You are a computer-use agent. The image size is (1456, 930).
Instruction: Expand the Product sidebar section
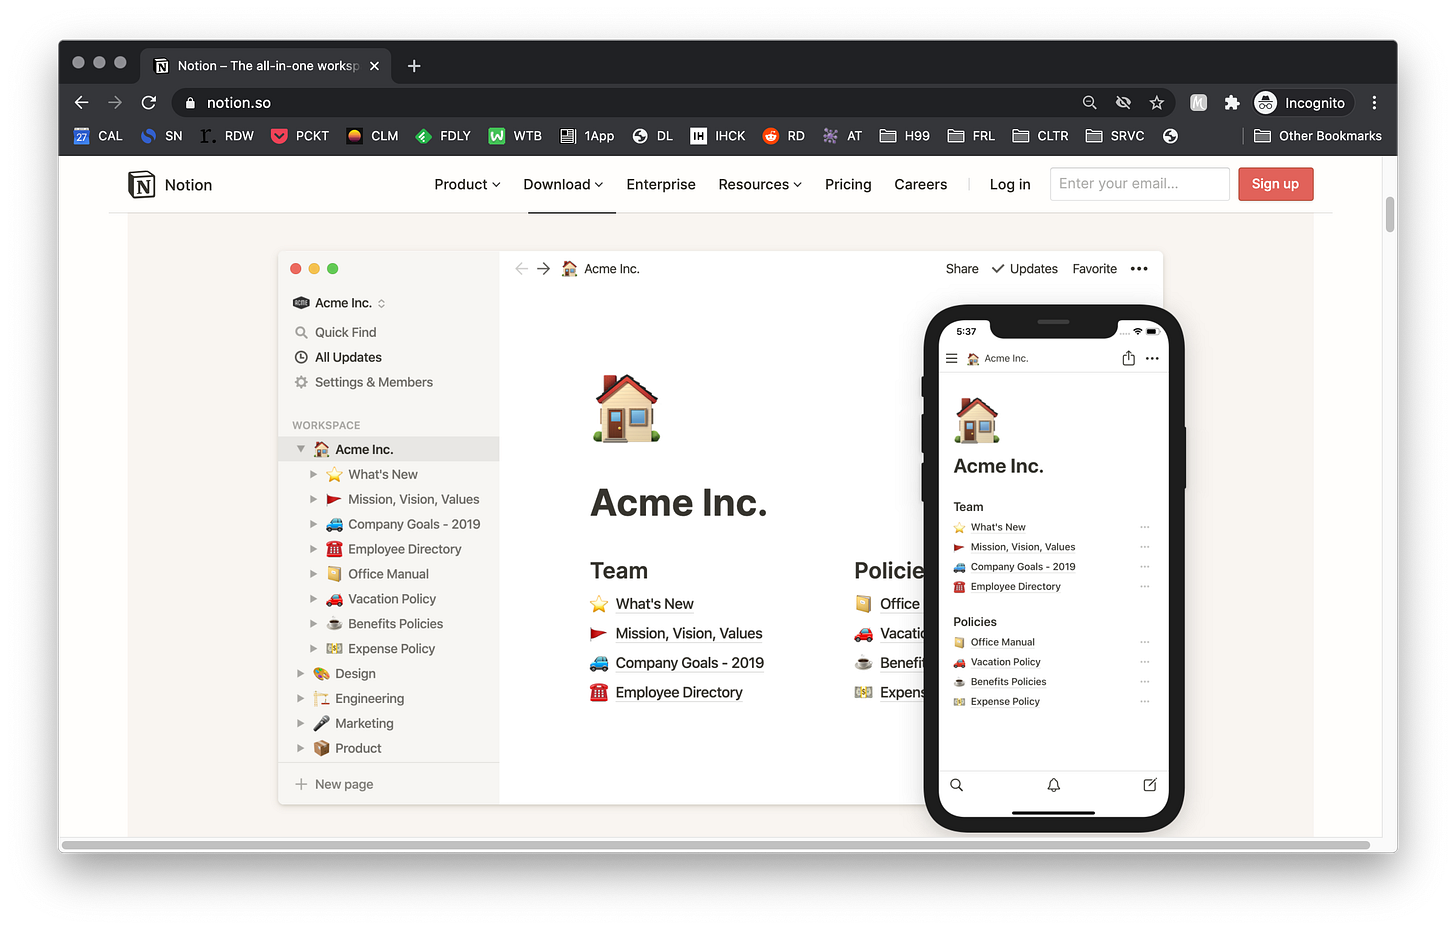pyautogui.click(x=300, y=748)
